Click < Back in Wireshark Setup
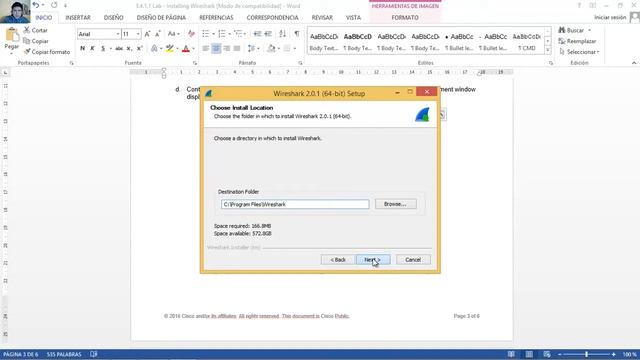Image resolution: width=640 pixels, height=360 pixels. tap(338, 260)
